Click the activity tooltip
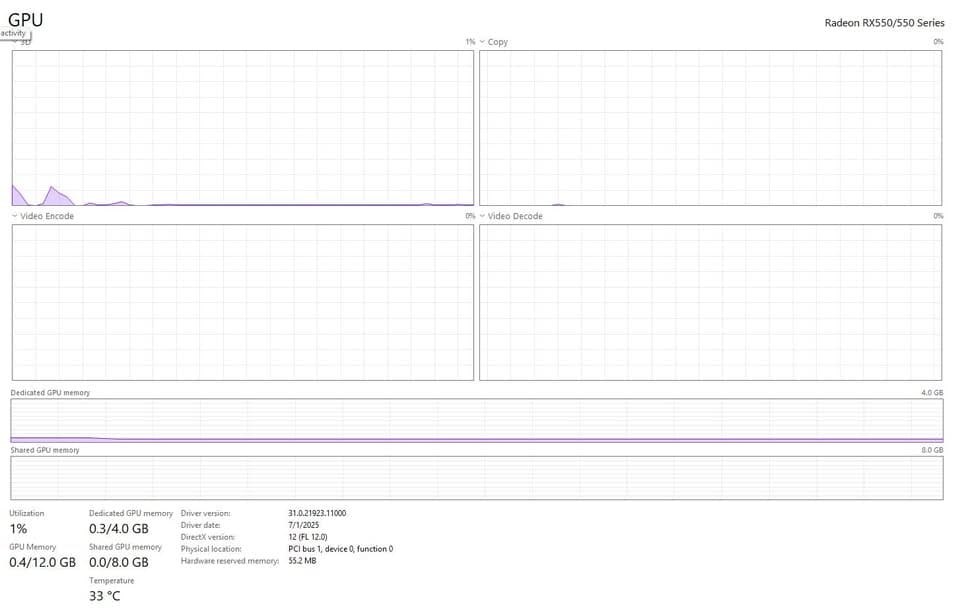 pyautogui.click(x=14, y=33)
